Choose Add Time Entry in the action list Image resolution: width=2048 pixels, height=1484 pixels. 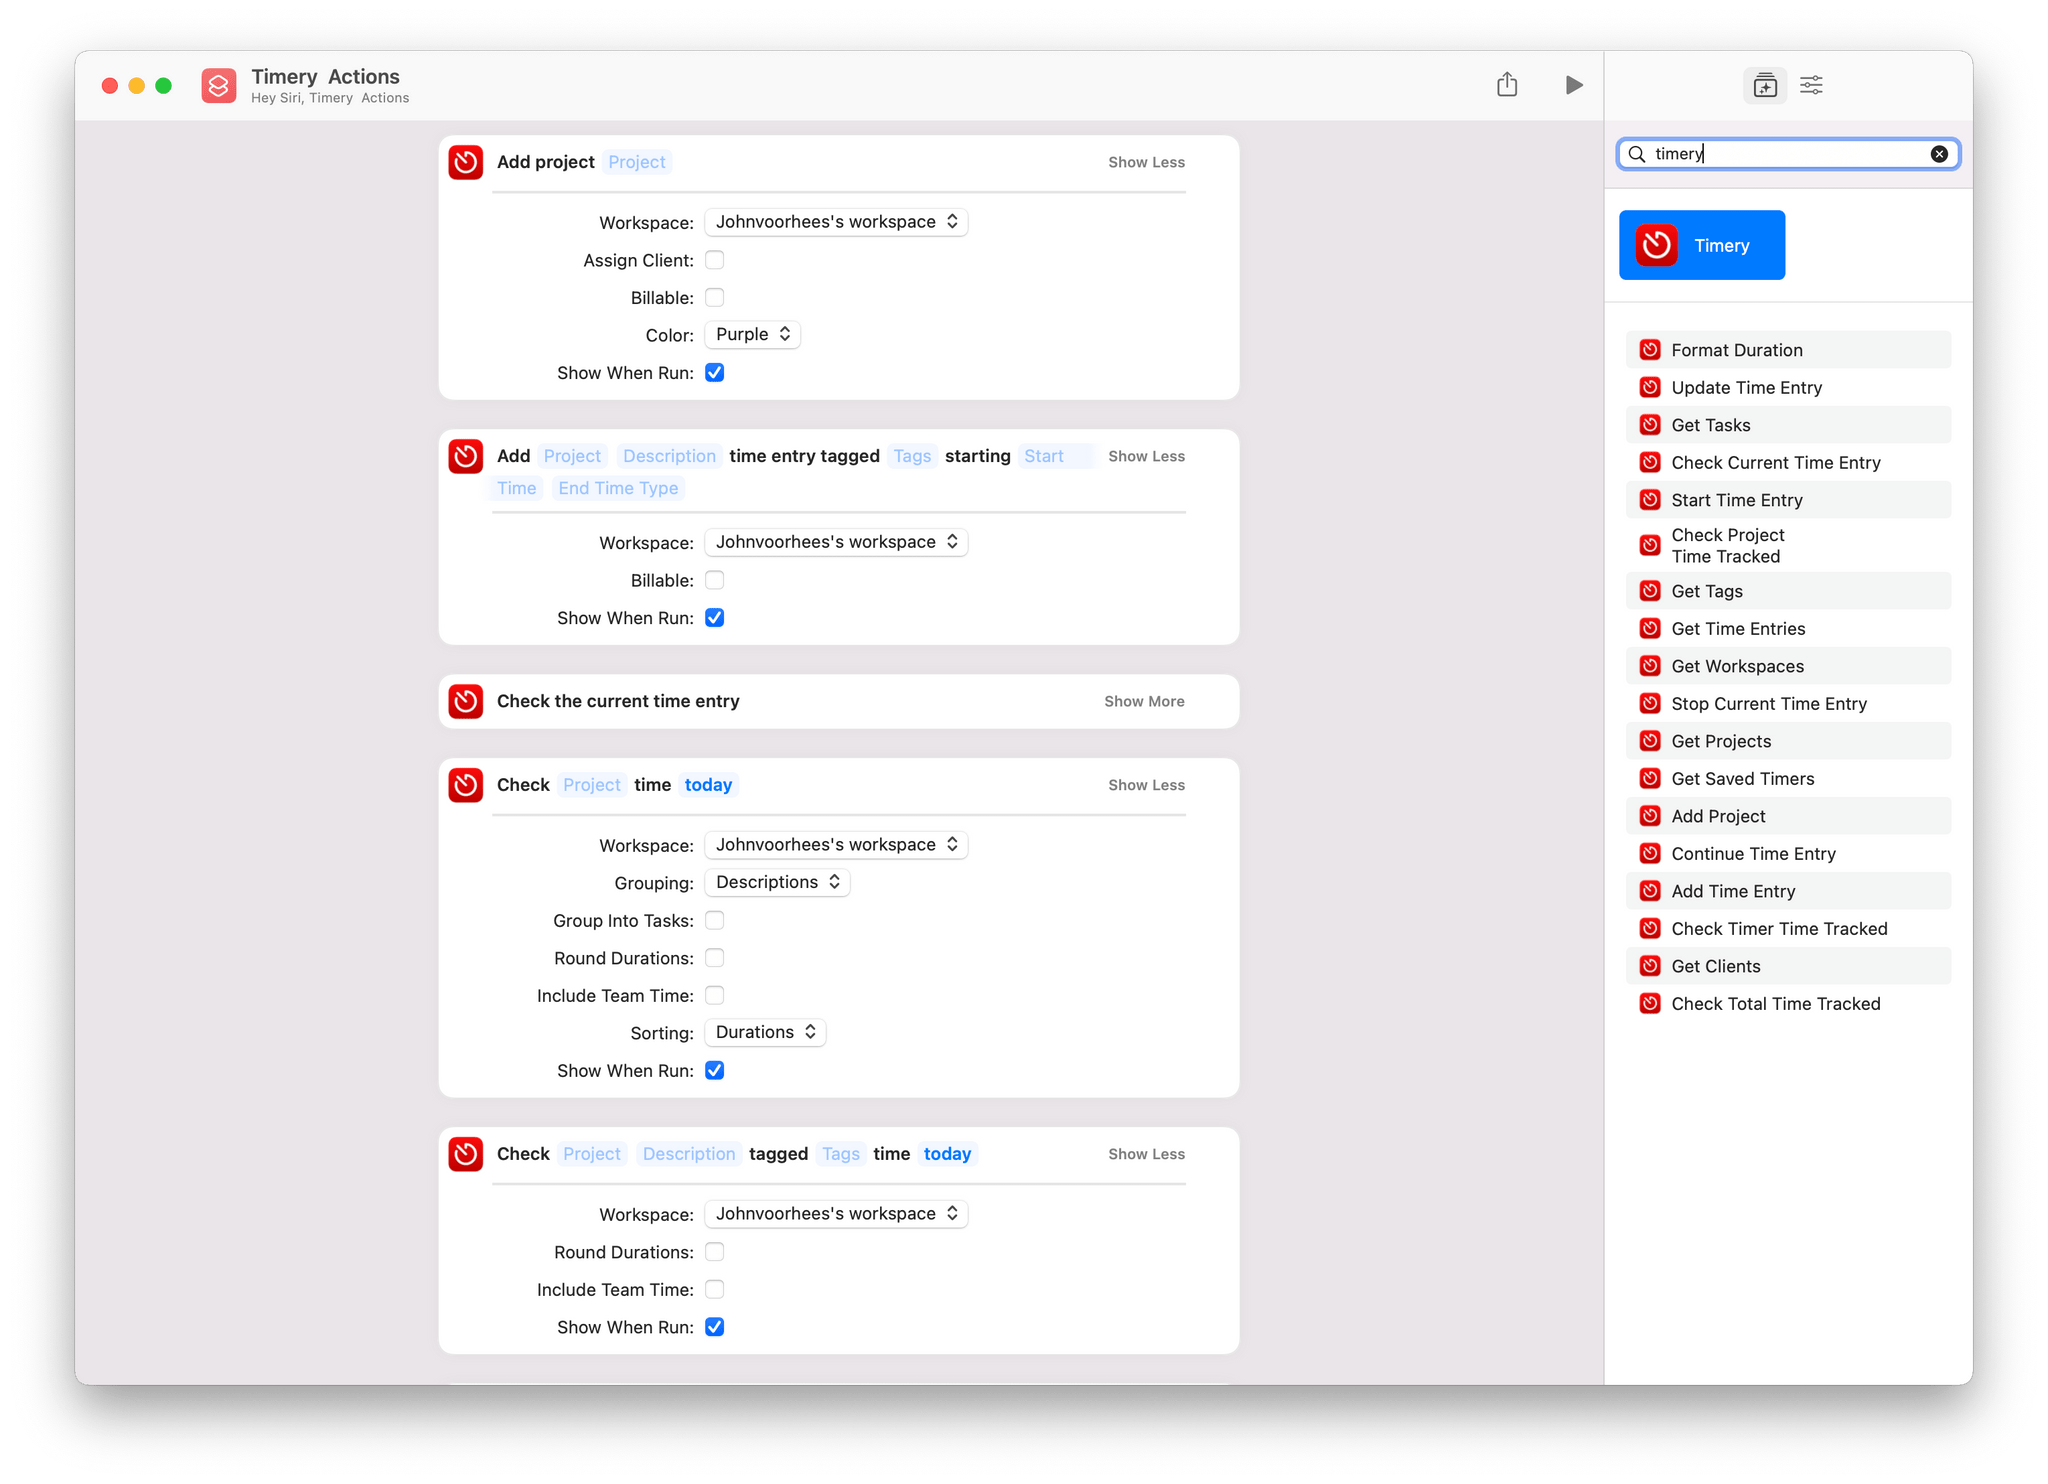tap(1788, 891)
